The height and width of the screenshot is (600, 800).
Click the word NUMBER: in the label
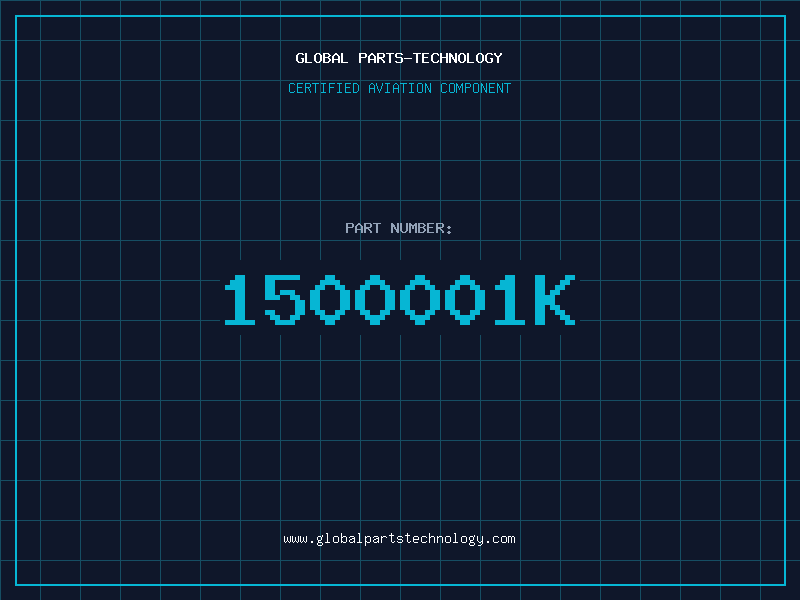(421, 228)
